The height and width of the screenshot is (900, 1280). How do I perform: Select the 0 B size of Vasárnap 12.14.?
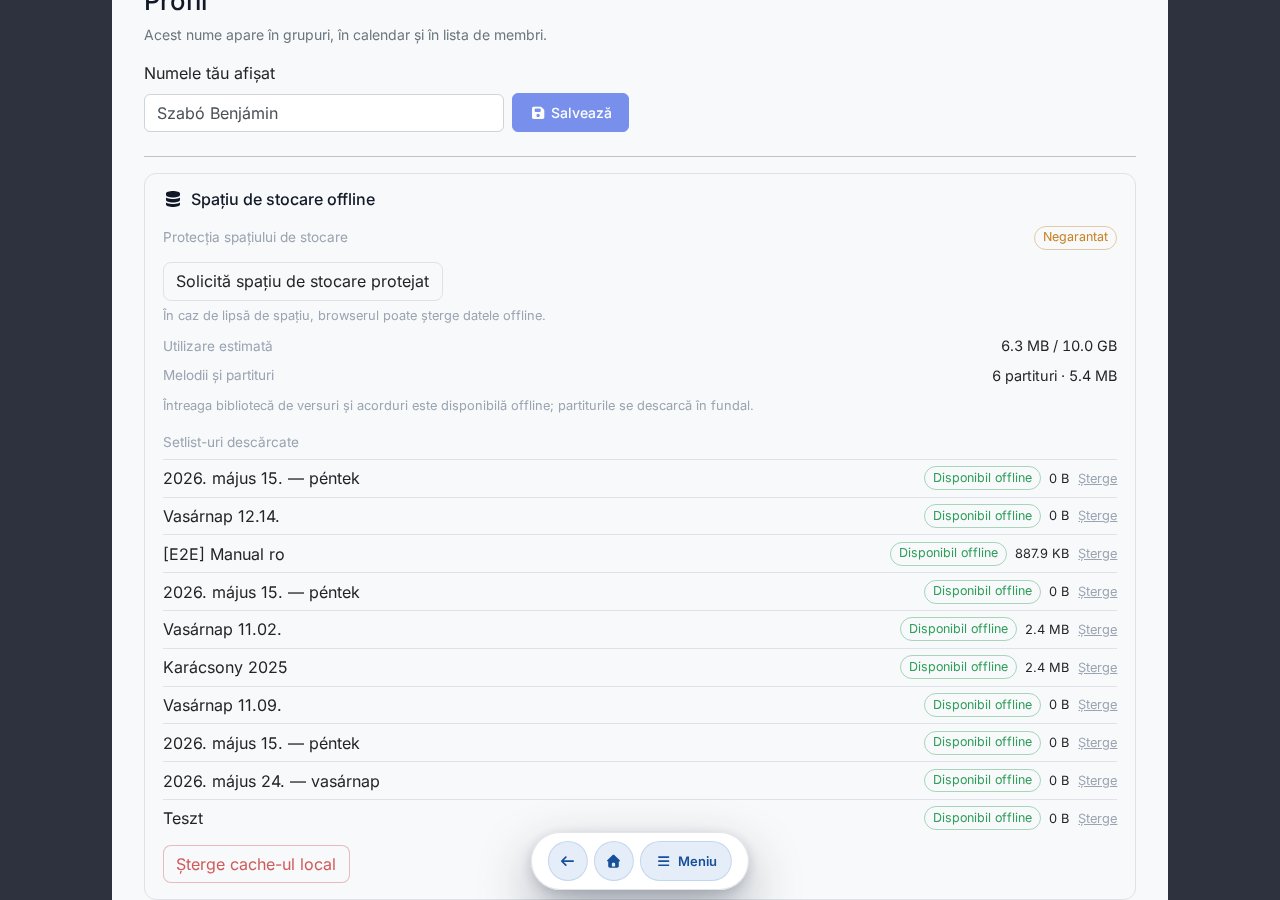(x=1059, y=516)
